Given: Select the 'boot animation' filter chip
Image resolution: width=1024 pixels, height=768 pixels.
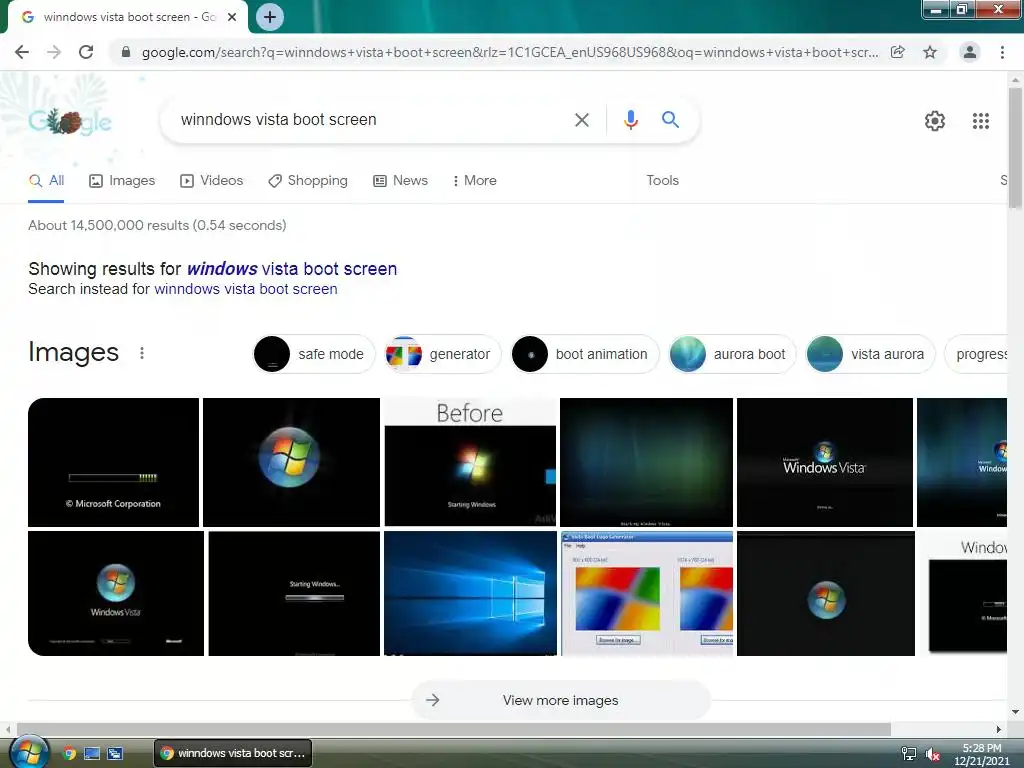Looking at the screenshot, I should point(585,354).
